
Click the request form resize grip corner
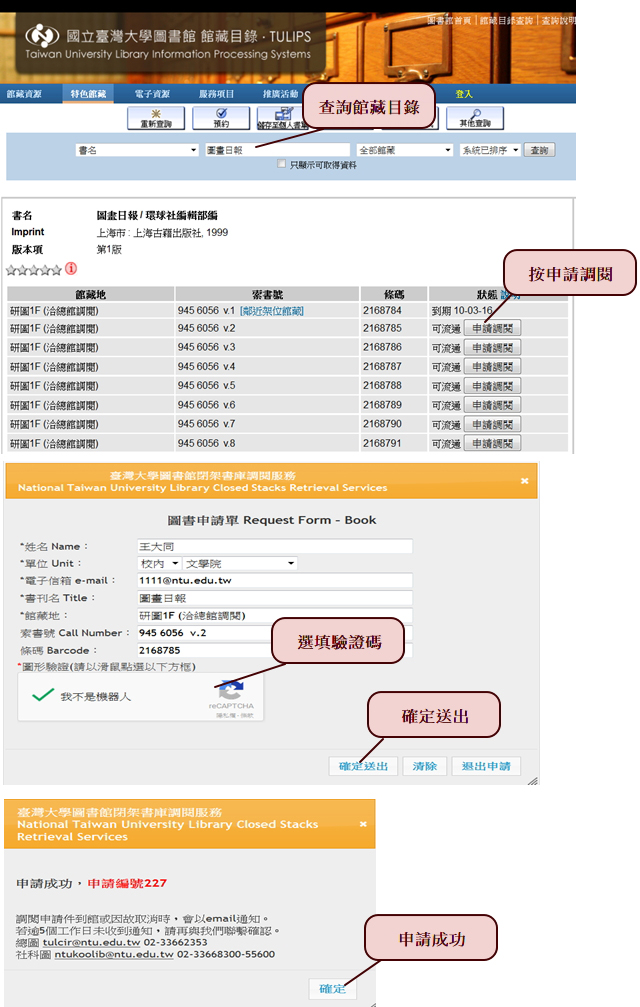[532, 780]
